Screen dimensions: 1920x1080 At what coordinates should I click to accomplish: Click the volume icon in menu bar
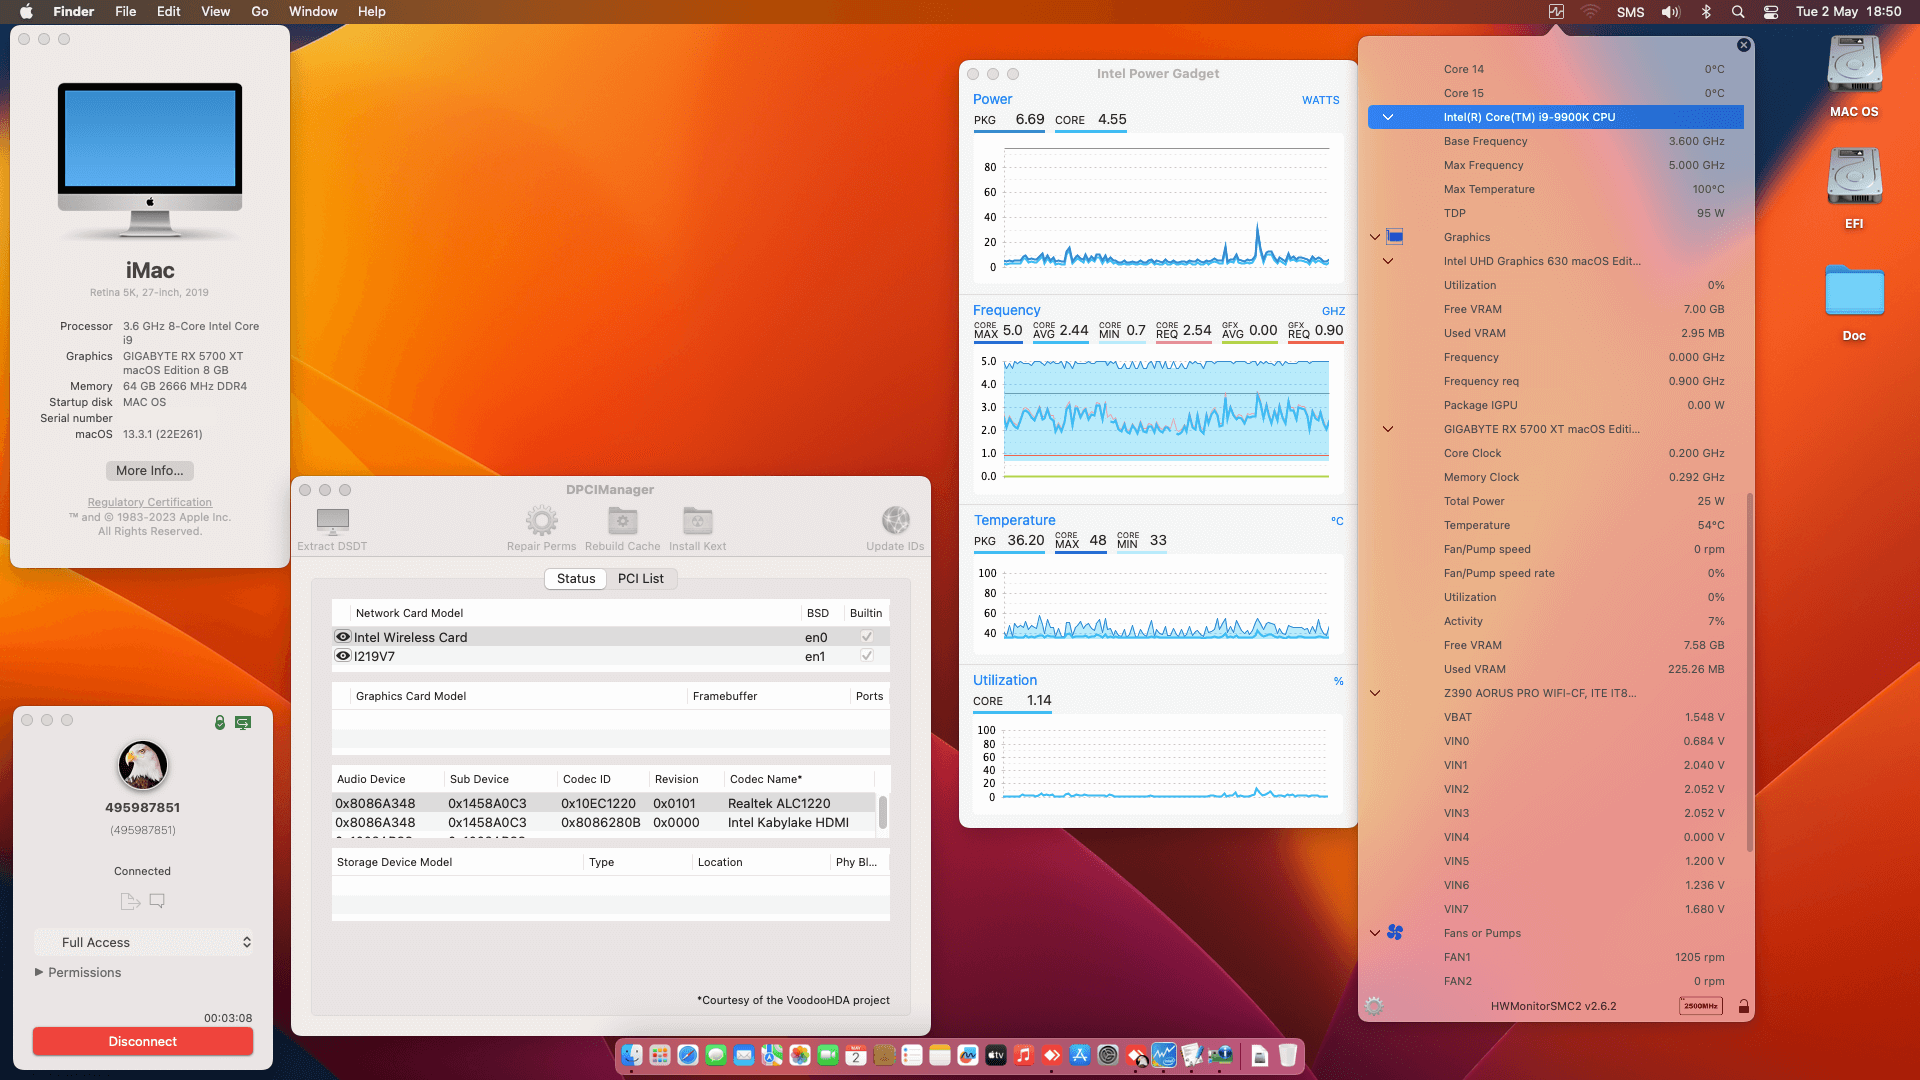[x=1671, y=12]
